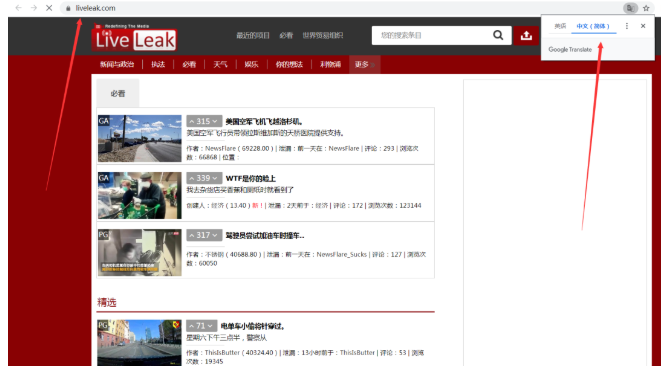The width and height of the screenshot is (664, 382).
Task: Click the search magnifier icon
Action: [x=498, y=35]
